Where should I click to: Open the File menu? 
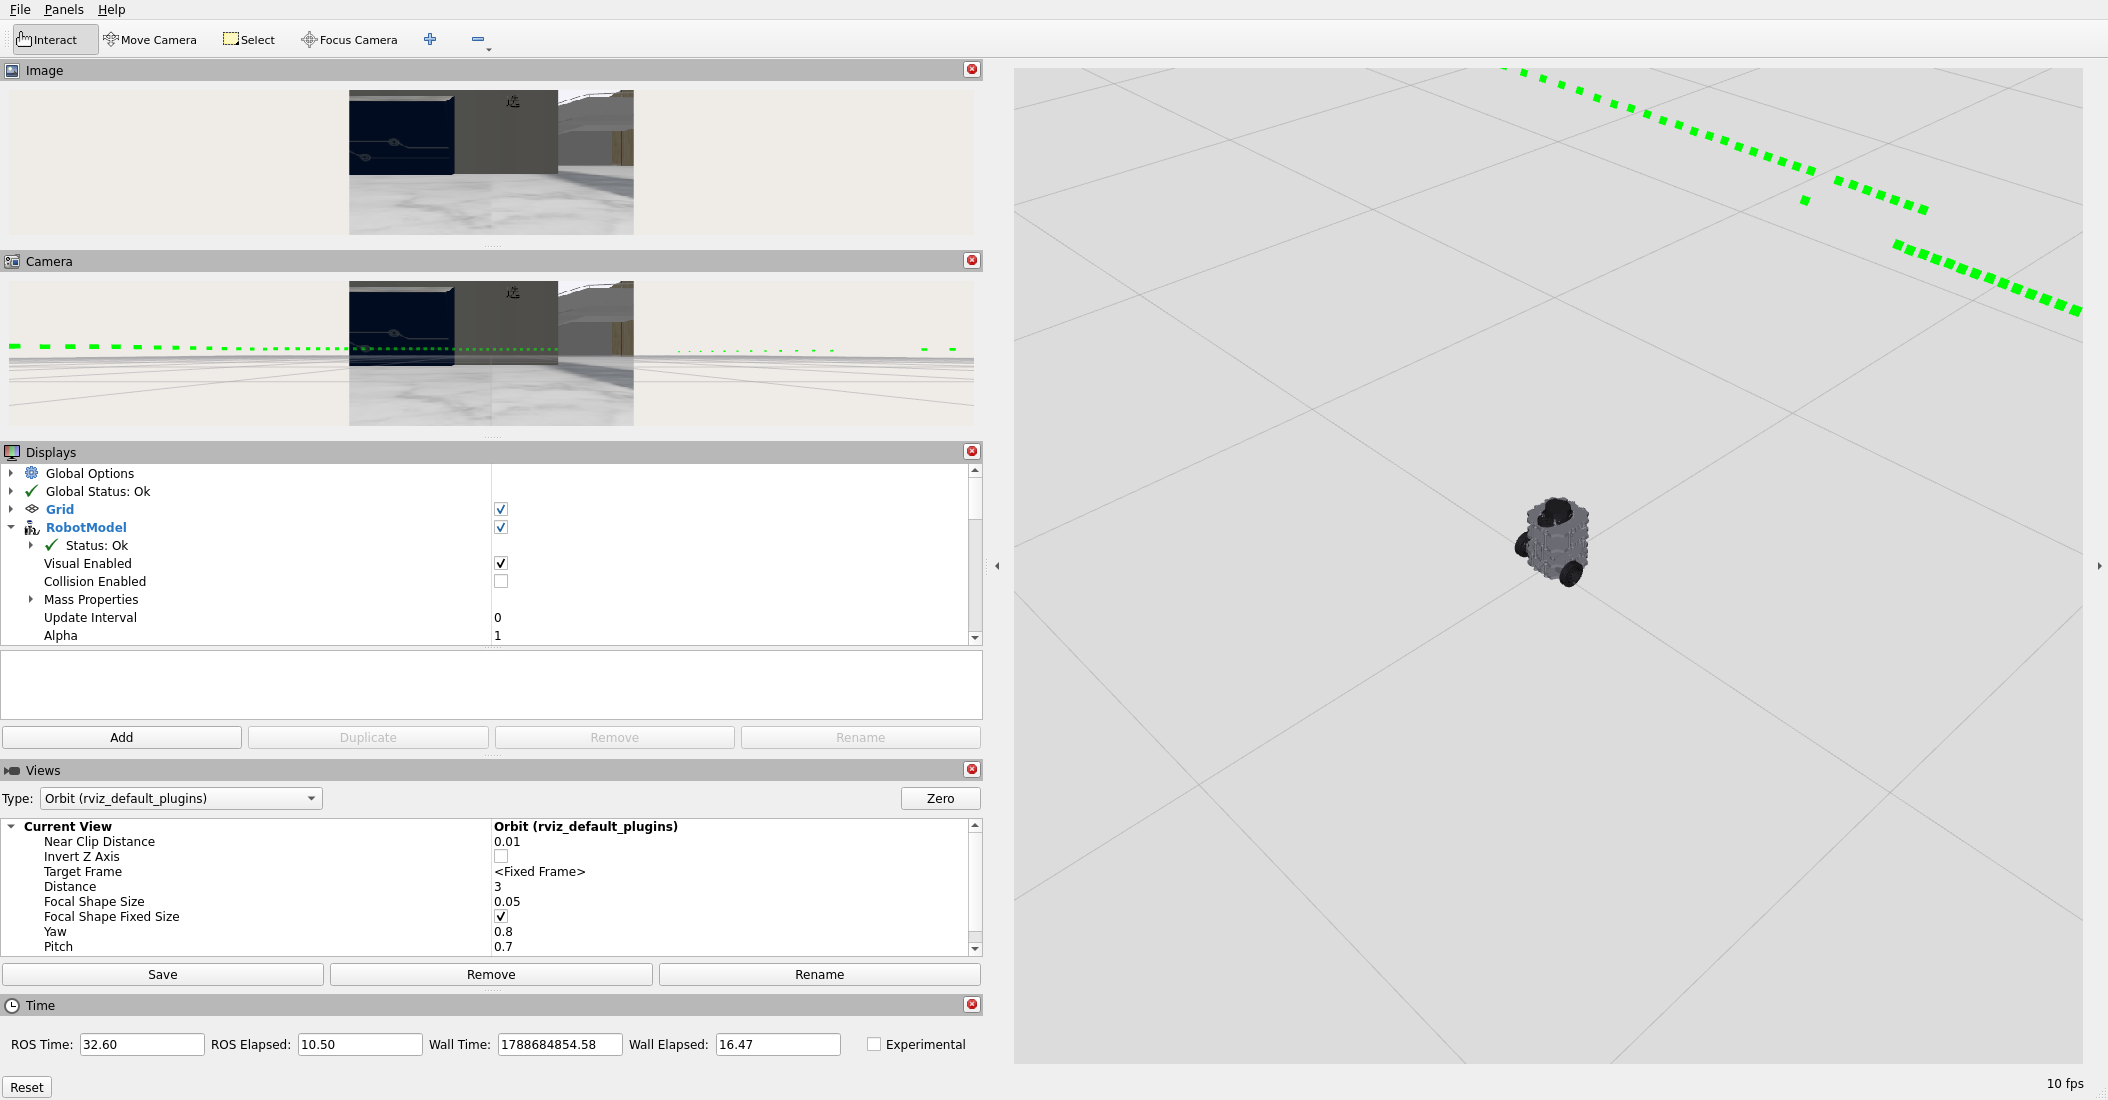pos(20,9)
